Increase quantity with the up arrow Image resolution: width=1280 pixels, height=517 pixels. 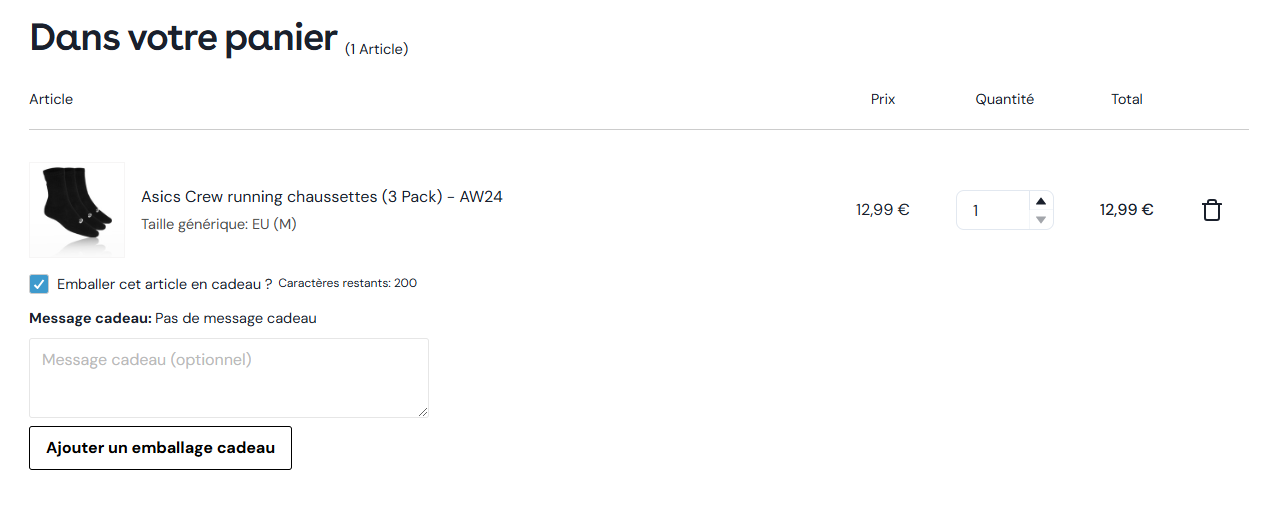coord(1041,201)
